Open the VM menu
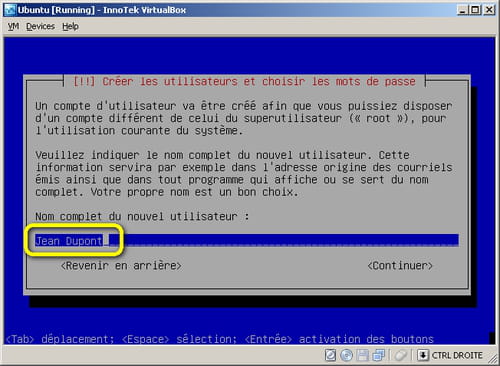The image size is (500, 366). 13,26
